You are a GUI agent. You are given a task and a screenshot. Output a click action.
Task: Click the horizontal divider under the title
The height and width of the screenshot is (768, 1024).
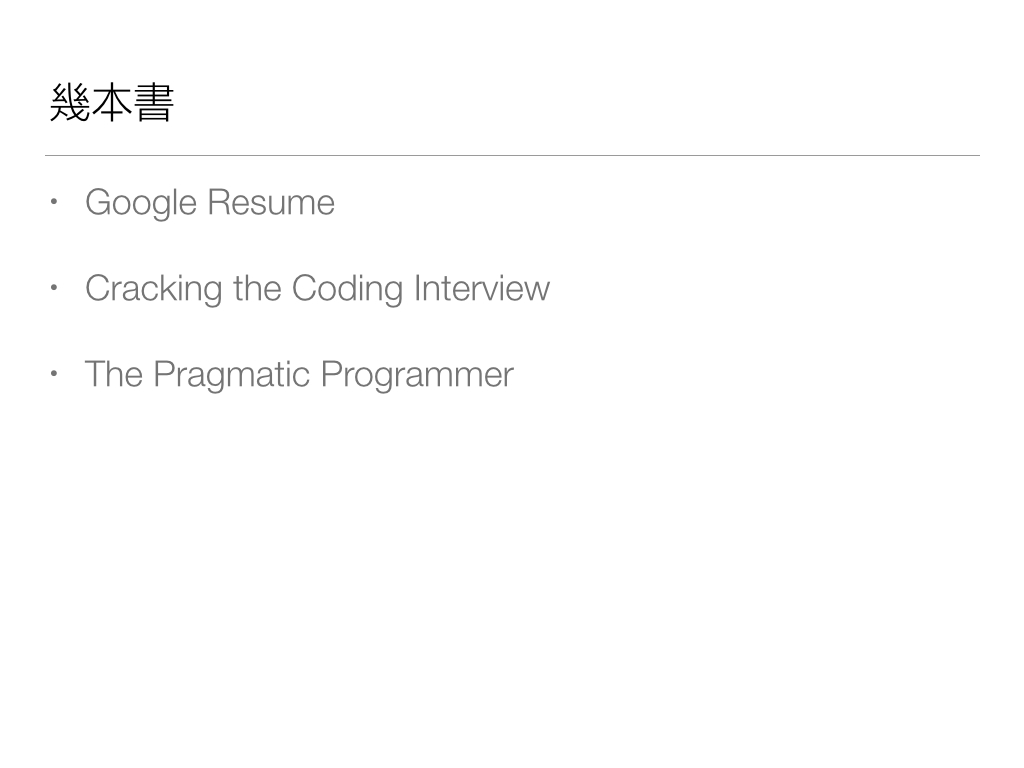pyautogui.click(x=512, y=156)
